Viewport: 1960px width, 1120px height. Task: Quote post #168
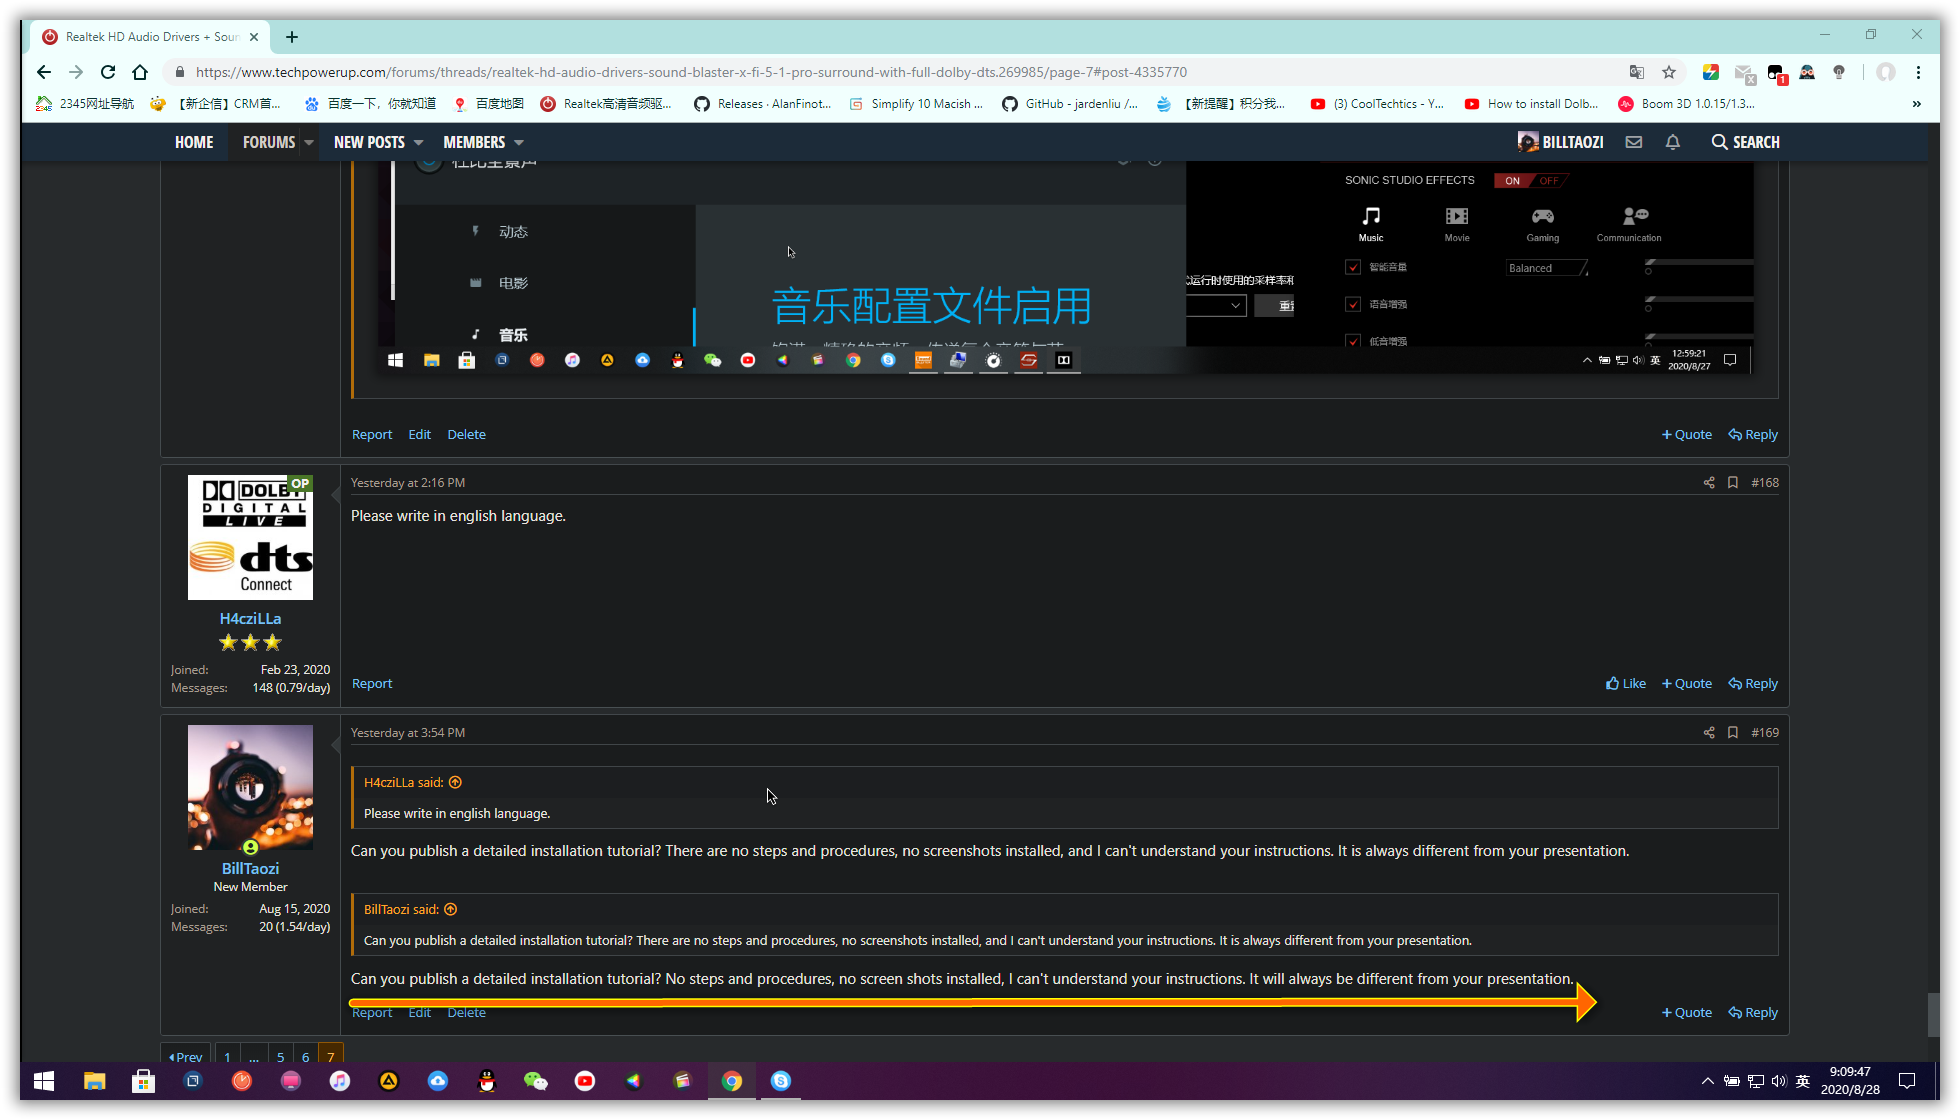pyautogui.click(x=1687, y=684)
